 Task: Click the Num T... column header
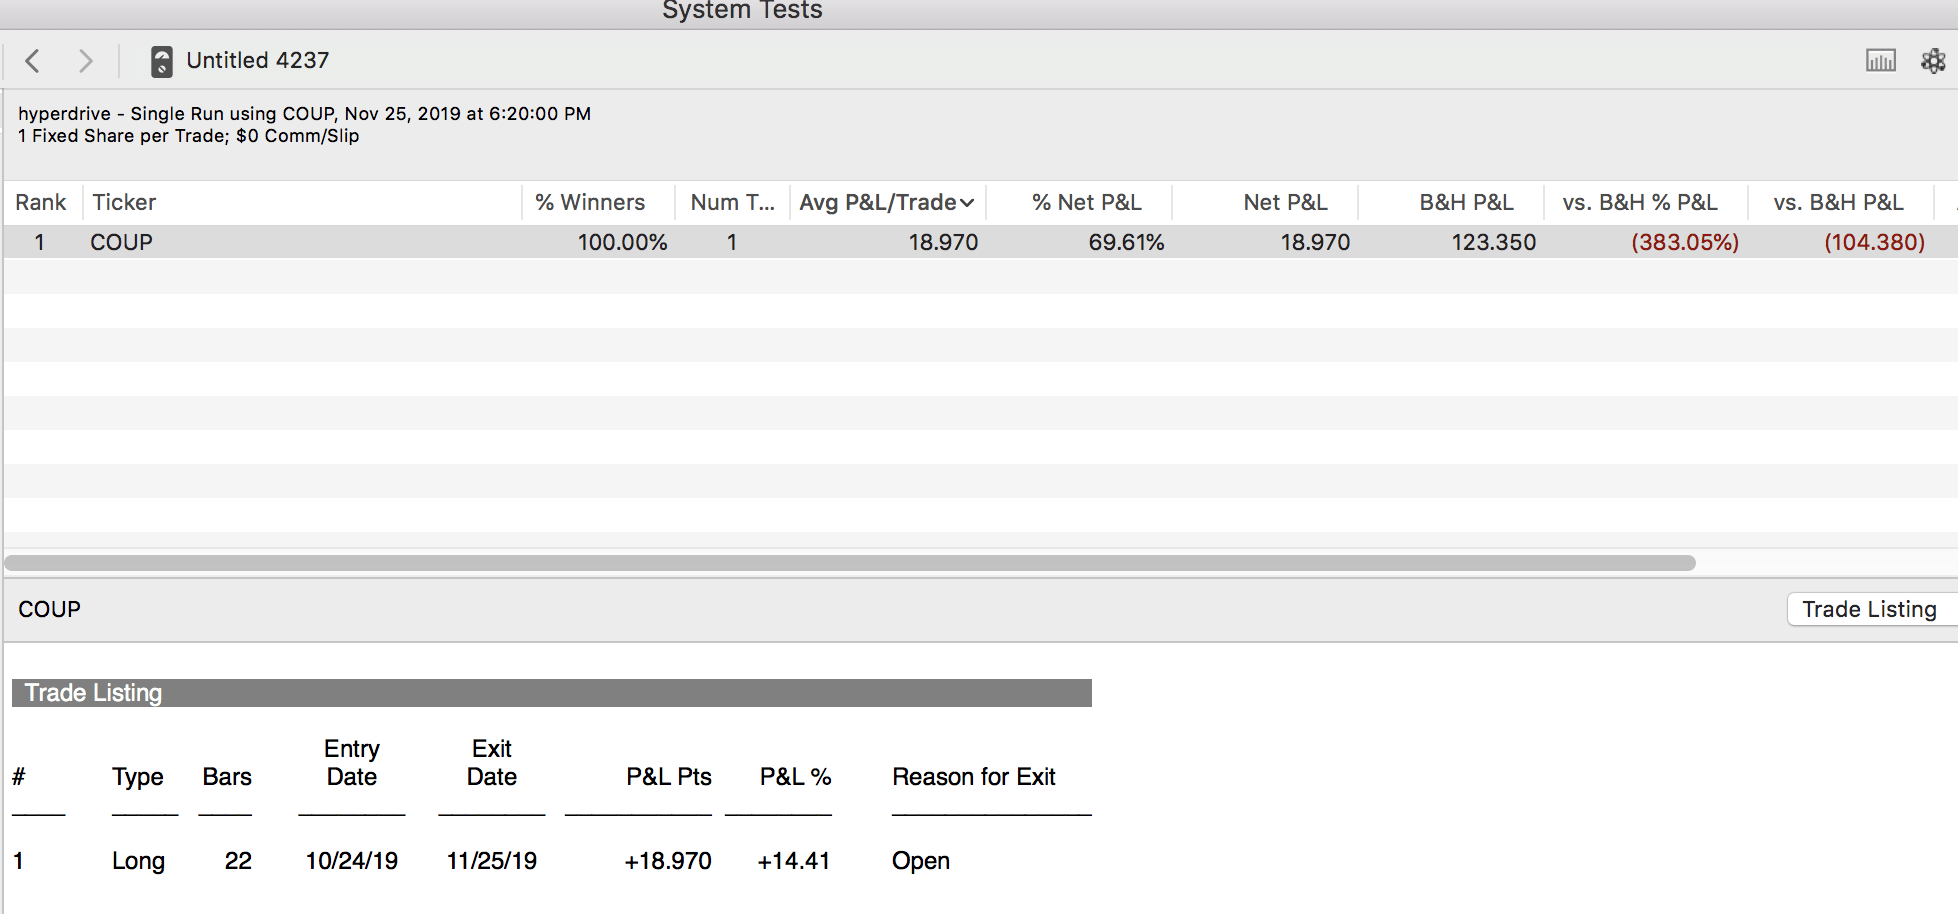point(732,203)
